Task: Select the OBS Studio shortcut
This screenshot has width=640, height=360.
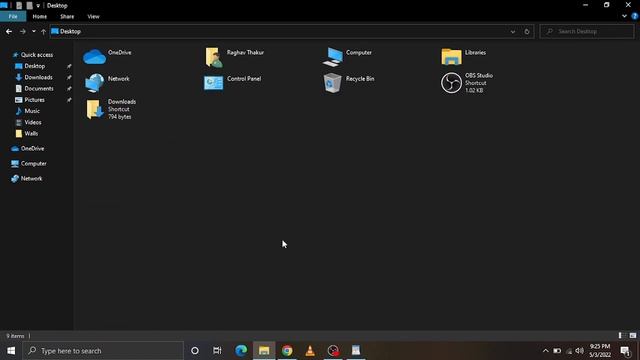Action: pyautogui.click(x=451, y=83)
